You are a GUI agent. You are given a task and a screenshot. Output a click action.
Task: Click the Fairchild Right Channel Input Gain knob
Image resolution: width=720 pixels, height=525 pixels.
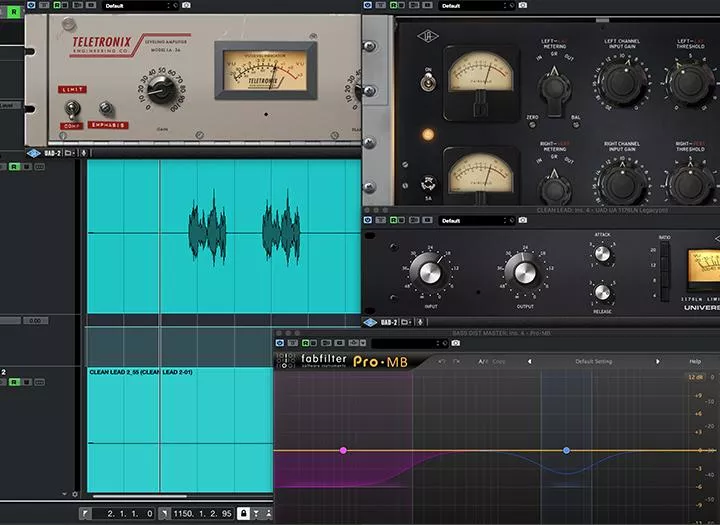621,185
